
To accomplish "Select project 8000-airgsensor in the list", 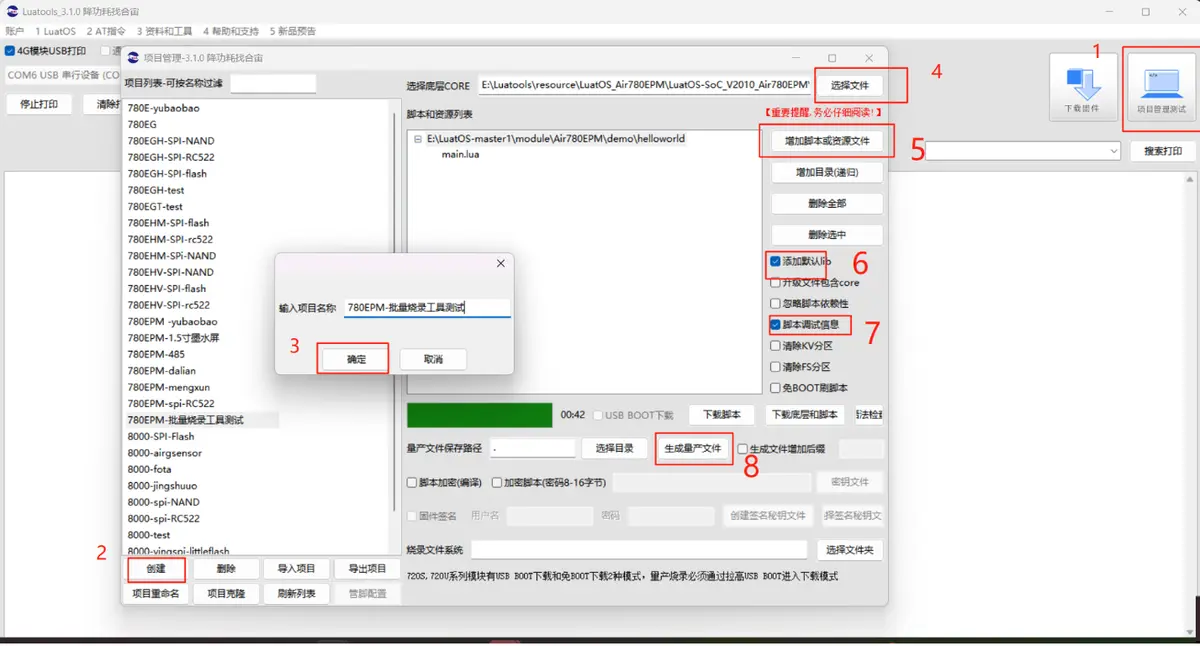I will [165, 453].
